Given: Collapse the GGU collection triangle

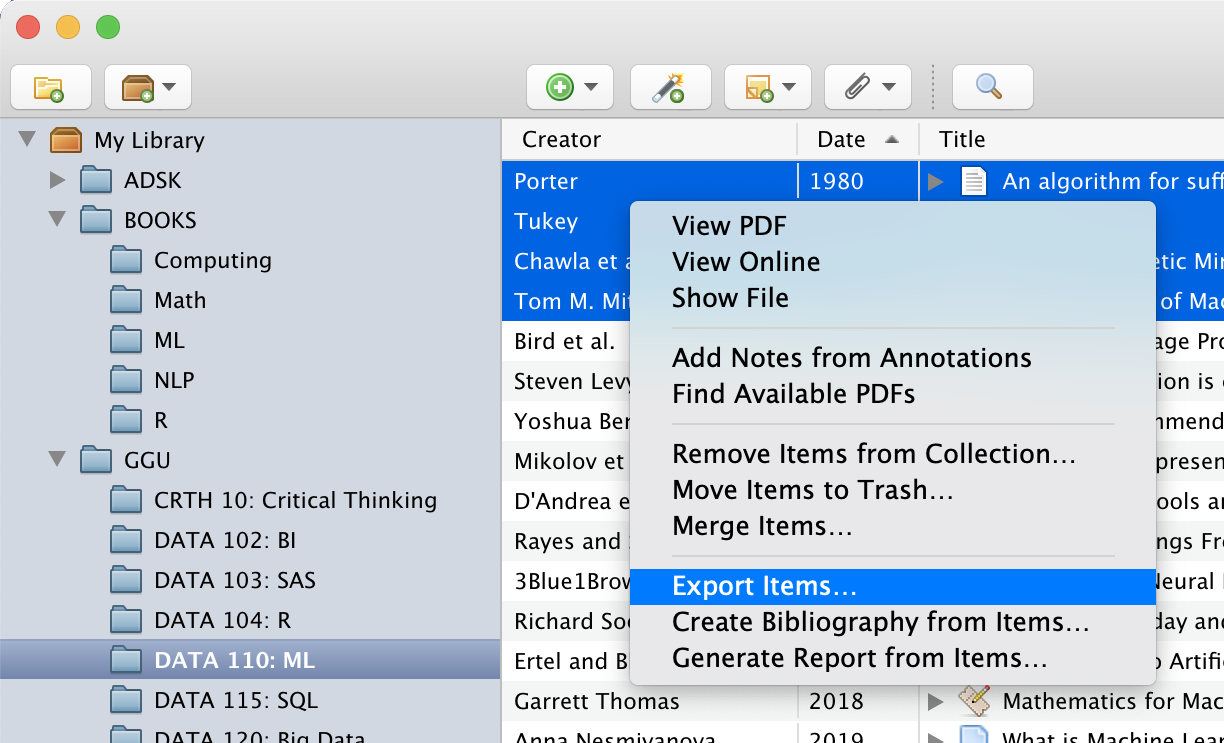Looking at the screenshot, I should pyautogui.click(x=57, y=460).
